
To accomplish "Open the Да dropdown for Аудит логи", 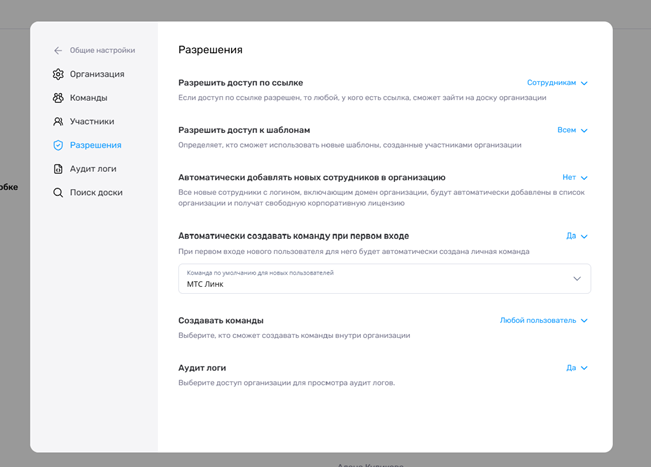I will (x=577, y=367).
